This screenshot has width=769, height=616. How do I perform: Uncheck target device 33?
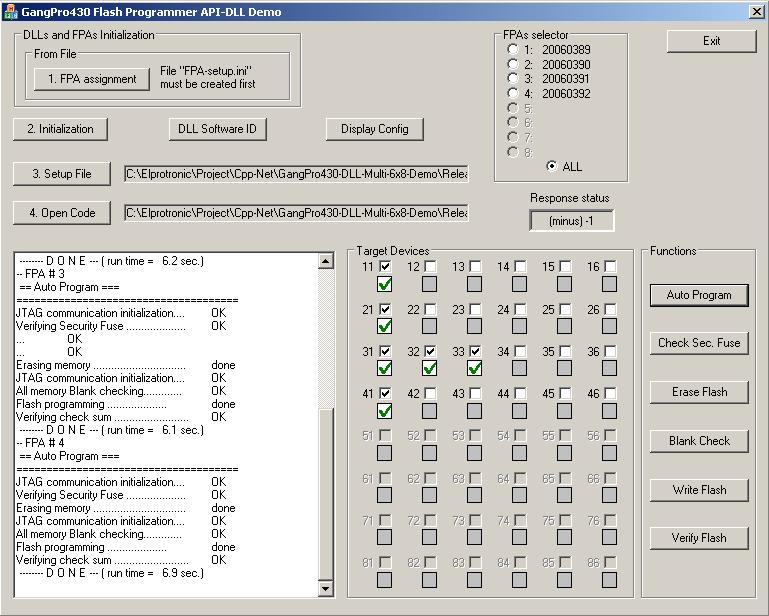click(475, 351)
